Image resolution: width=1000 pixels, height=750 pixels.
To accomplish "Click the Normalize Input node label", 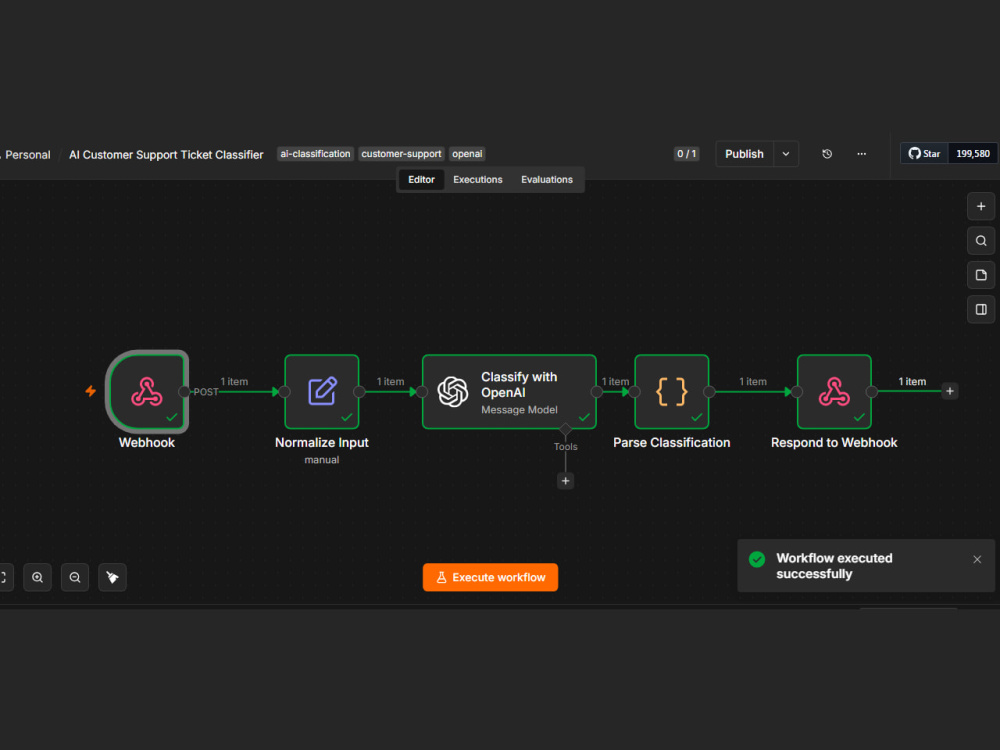I will click(x=322, y=443).
